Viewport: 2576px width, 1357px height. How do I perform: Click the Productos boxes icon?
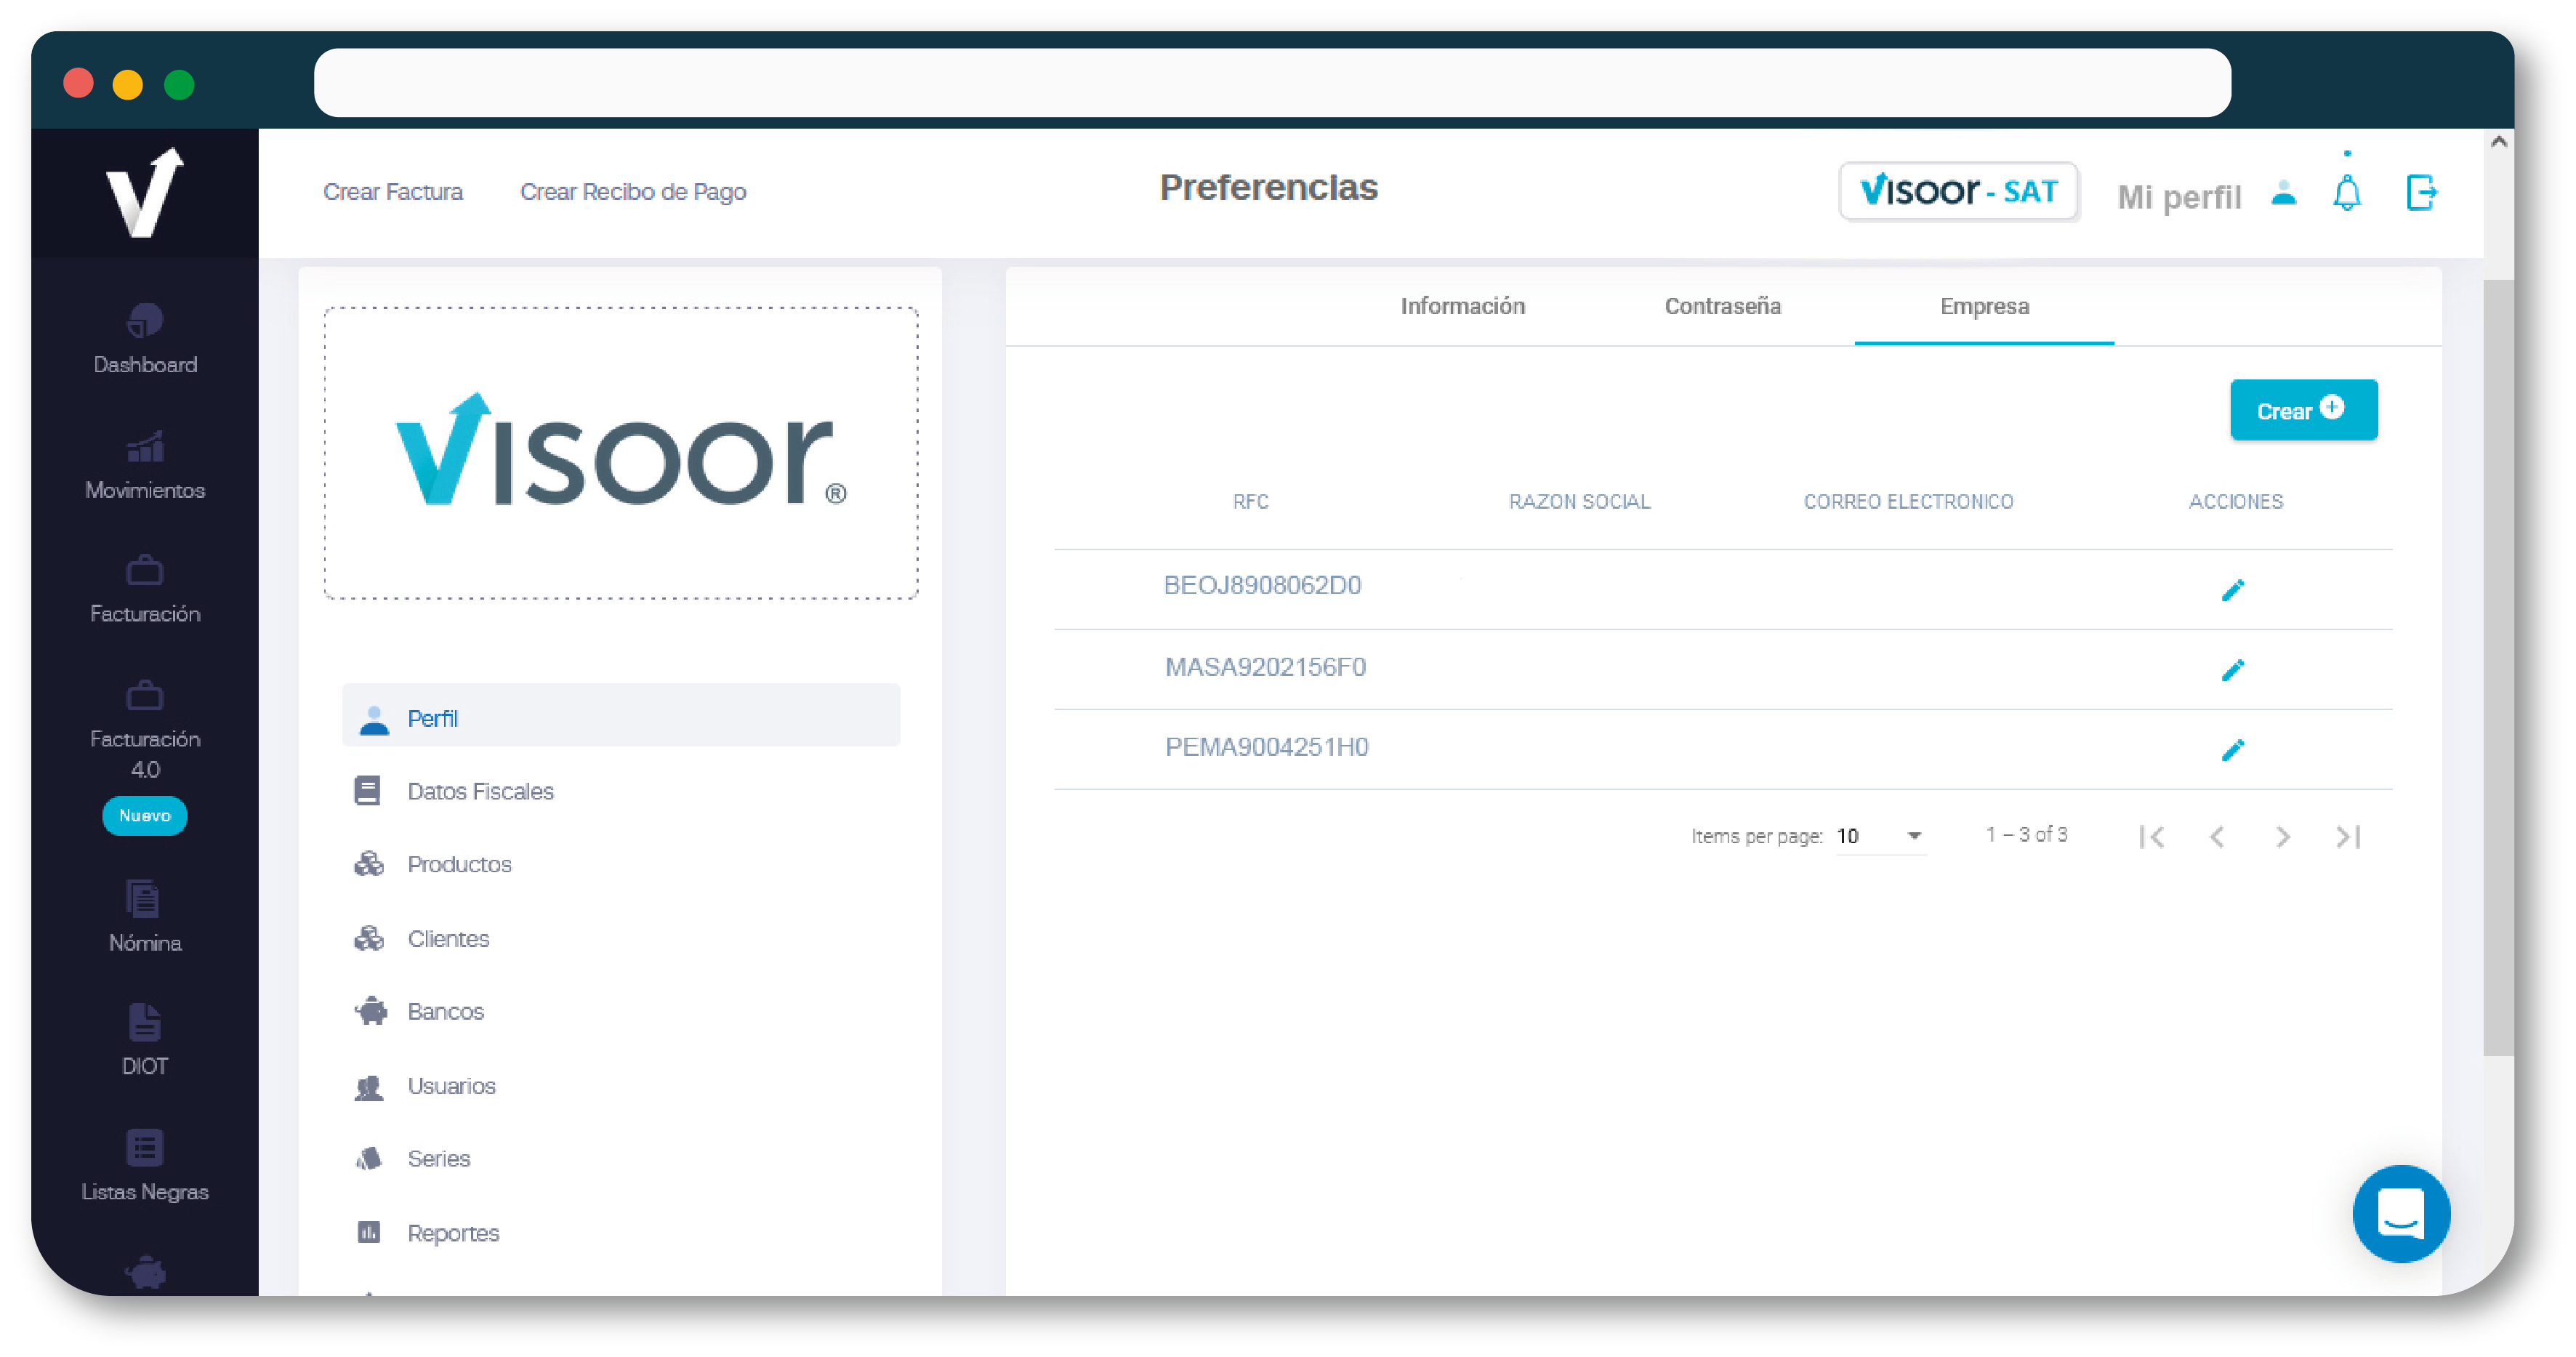369,863
